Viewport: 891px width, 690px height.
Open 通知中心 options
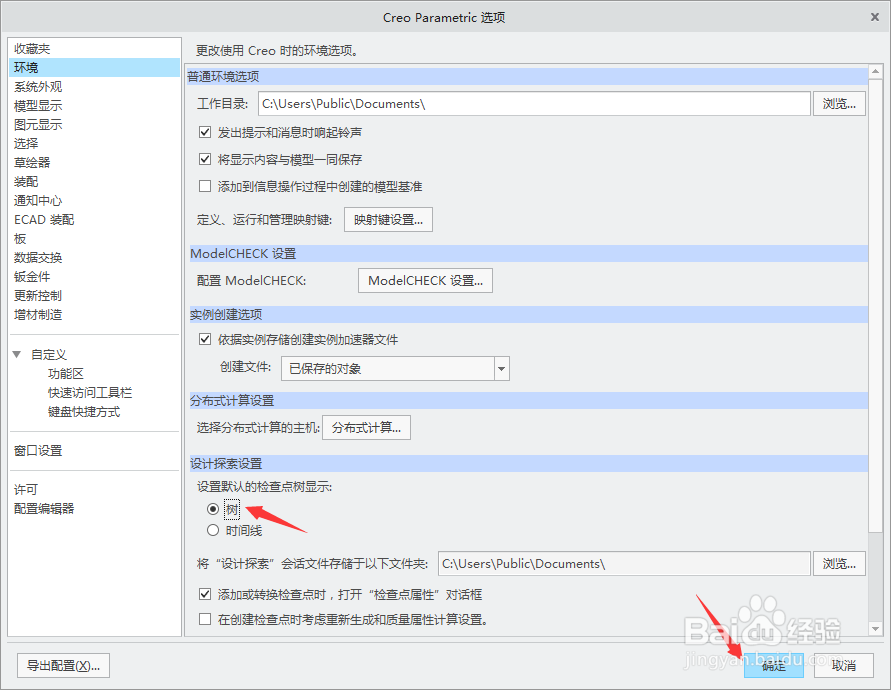(x=38, y=201)
